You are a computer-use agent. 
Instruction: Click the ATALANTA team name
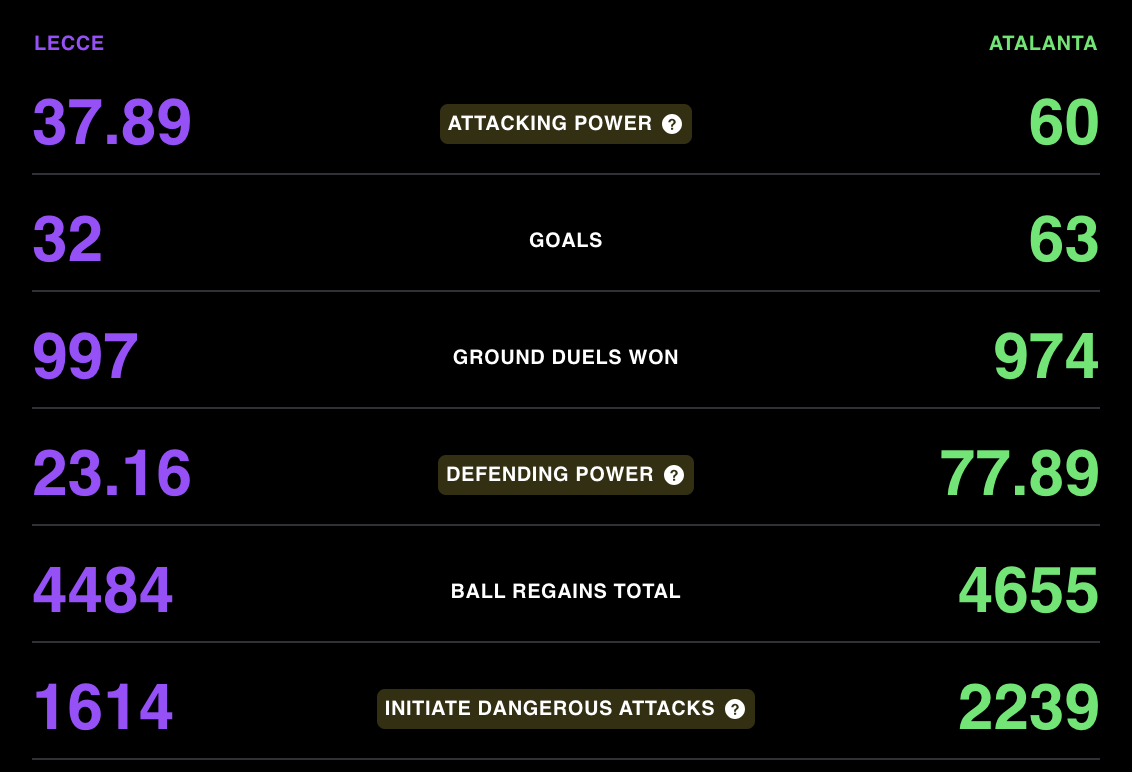pos(1043,43)
